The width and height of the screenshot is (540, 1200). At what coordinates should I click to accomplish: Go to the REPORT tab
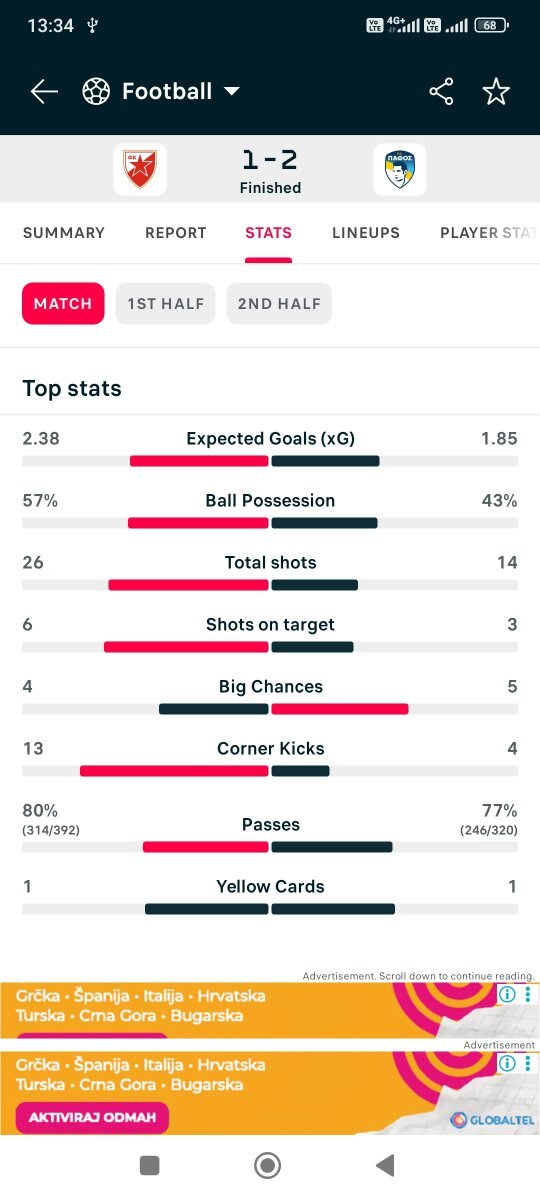tap(176, 233)
